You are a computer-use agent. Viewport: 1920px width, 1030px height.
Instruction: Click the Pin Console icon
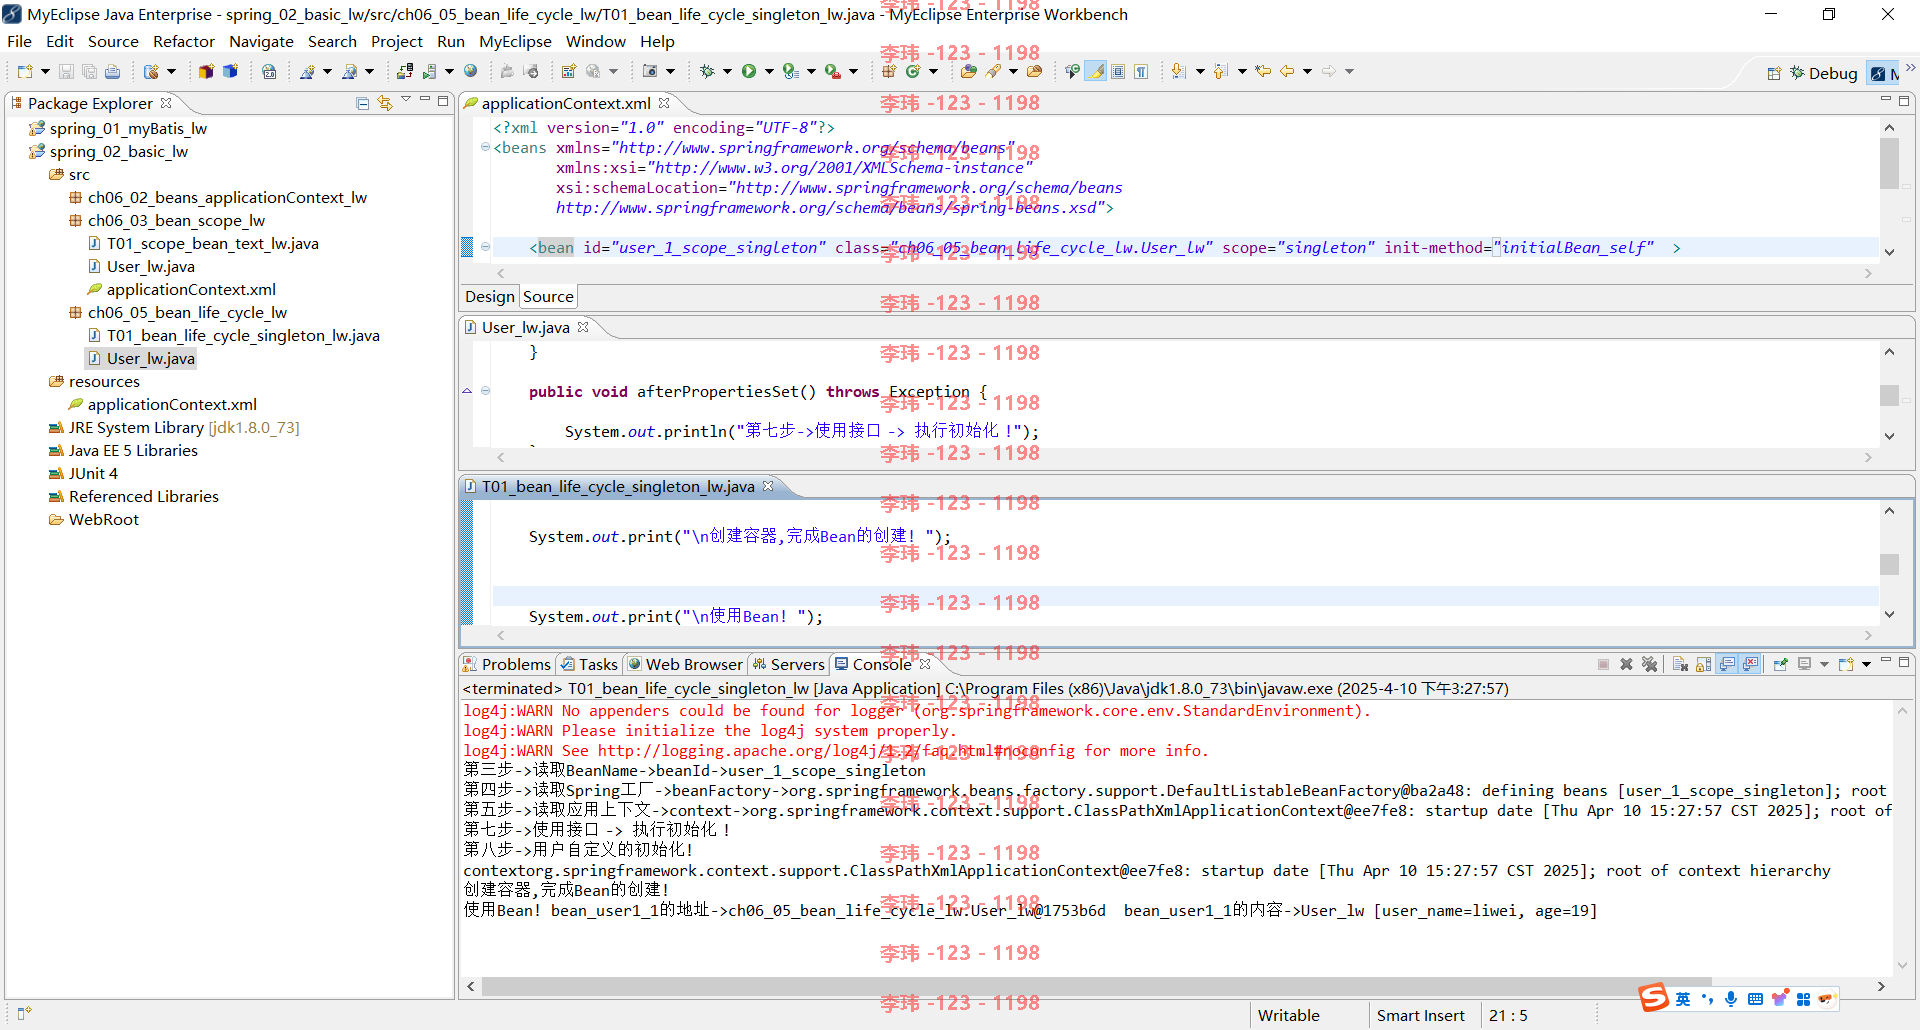pos(1780,664)
